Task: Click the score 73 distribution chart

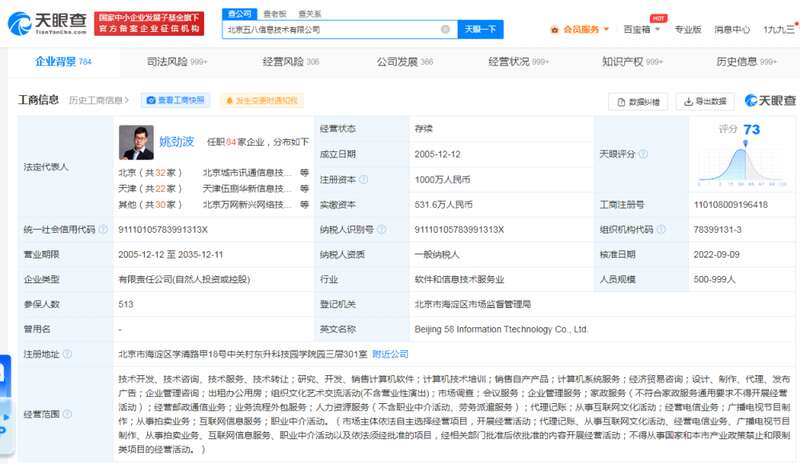Action: [743, 164]
